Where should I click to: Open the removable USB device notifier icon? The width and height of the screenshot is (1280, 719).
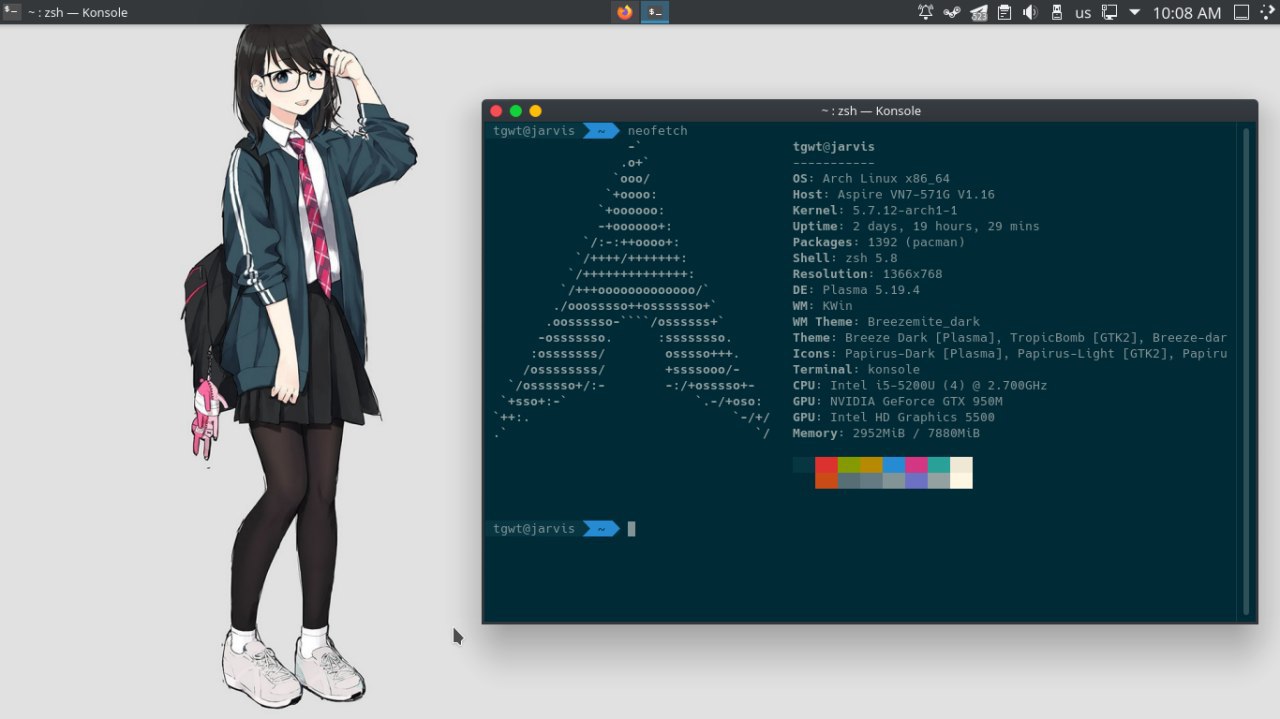(x=1057, y=13)
